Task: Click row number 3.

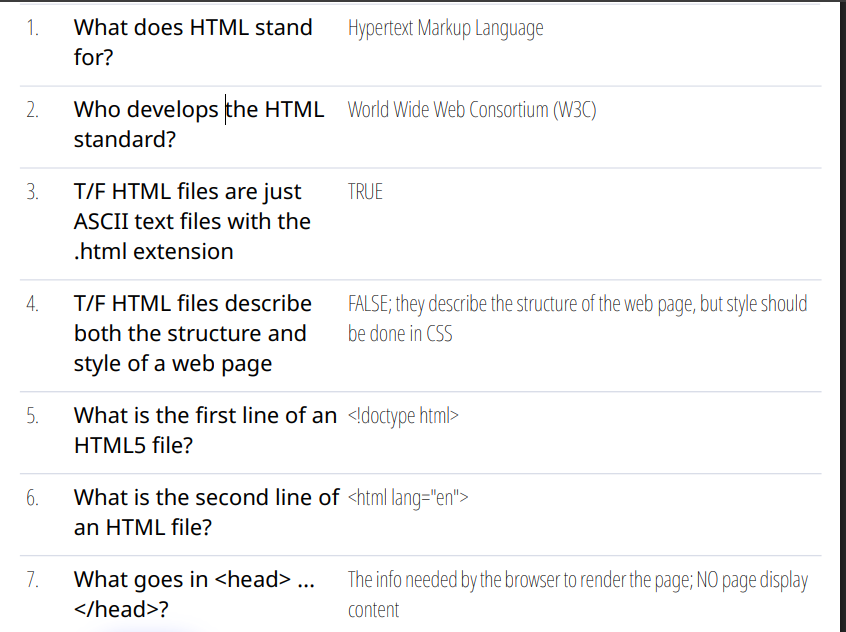Action: pyautogui.click(x=32, y=193)
